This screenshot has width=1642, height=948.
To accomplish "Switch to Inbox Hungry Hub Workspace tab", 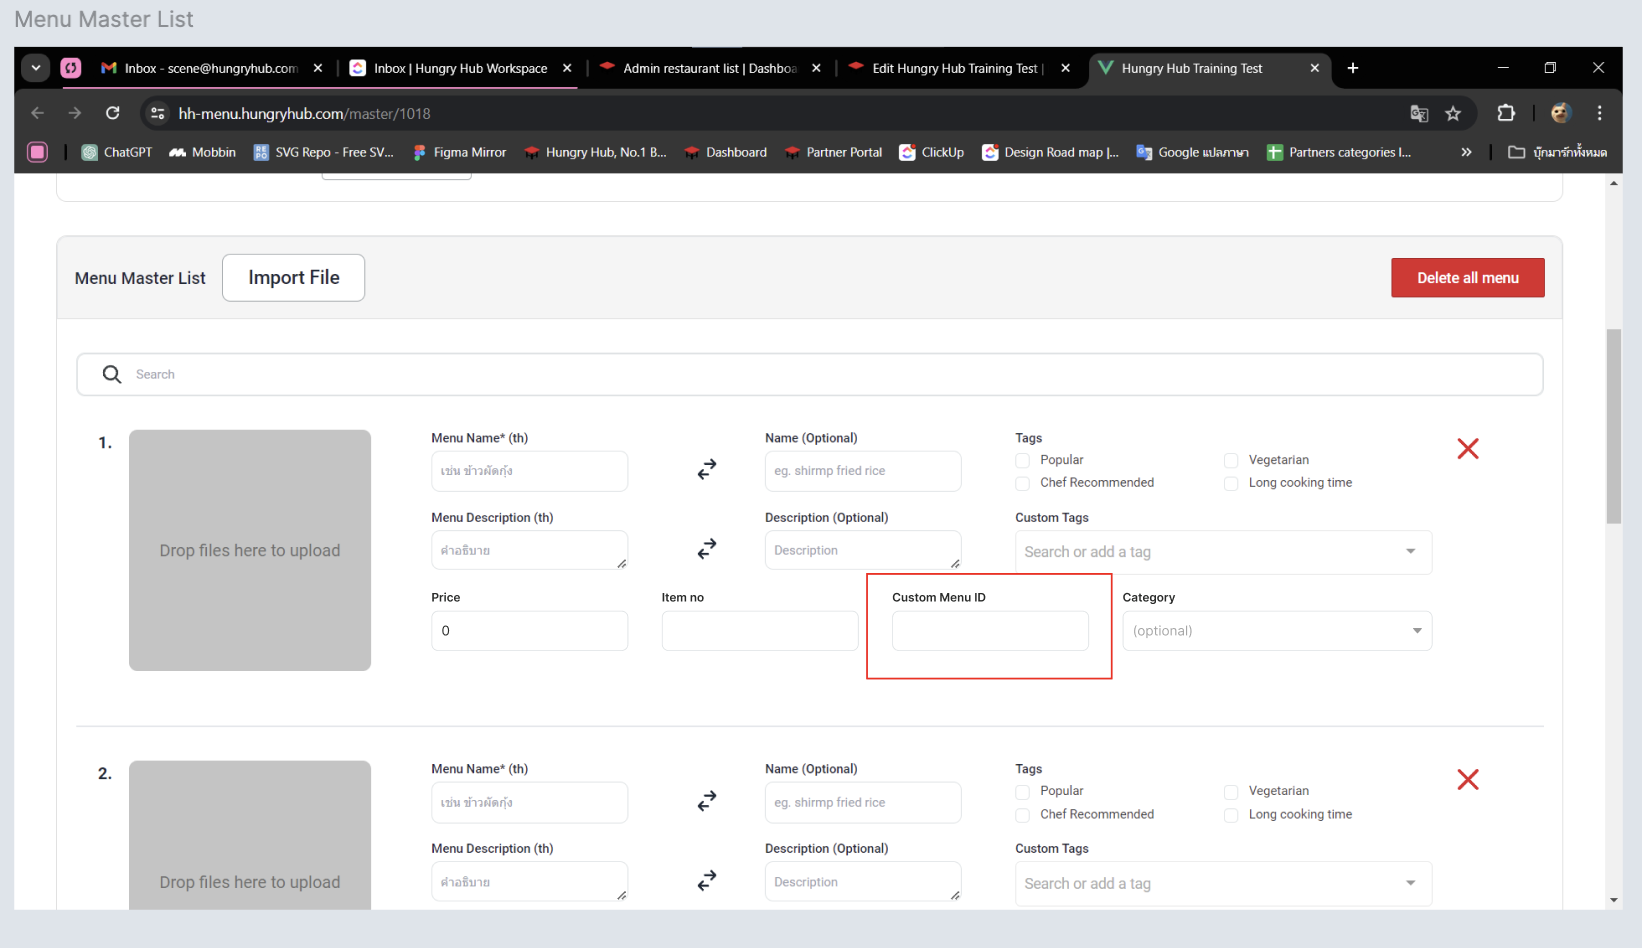I will coord(460,68).
